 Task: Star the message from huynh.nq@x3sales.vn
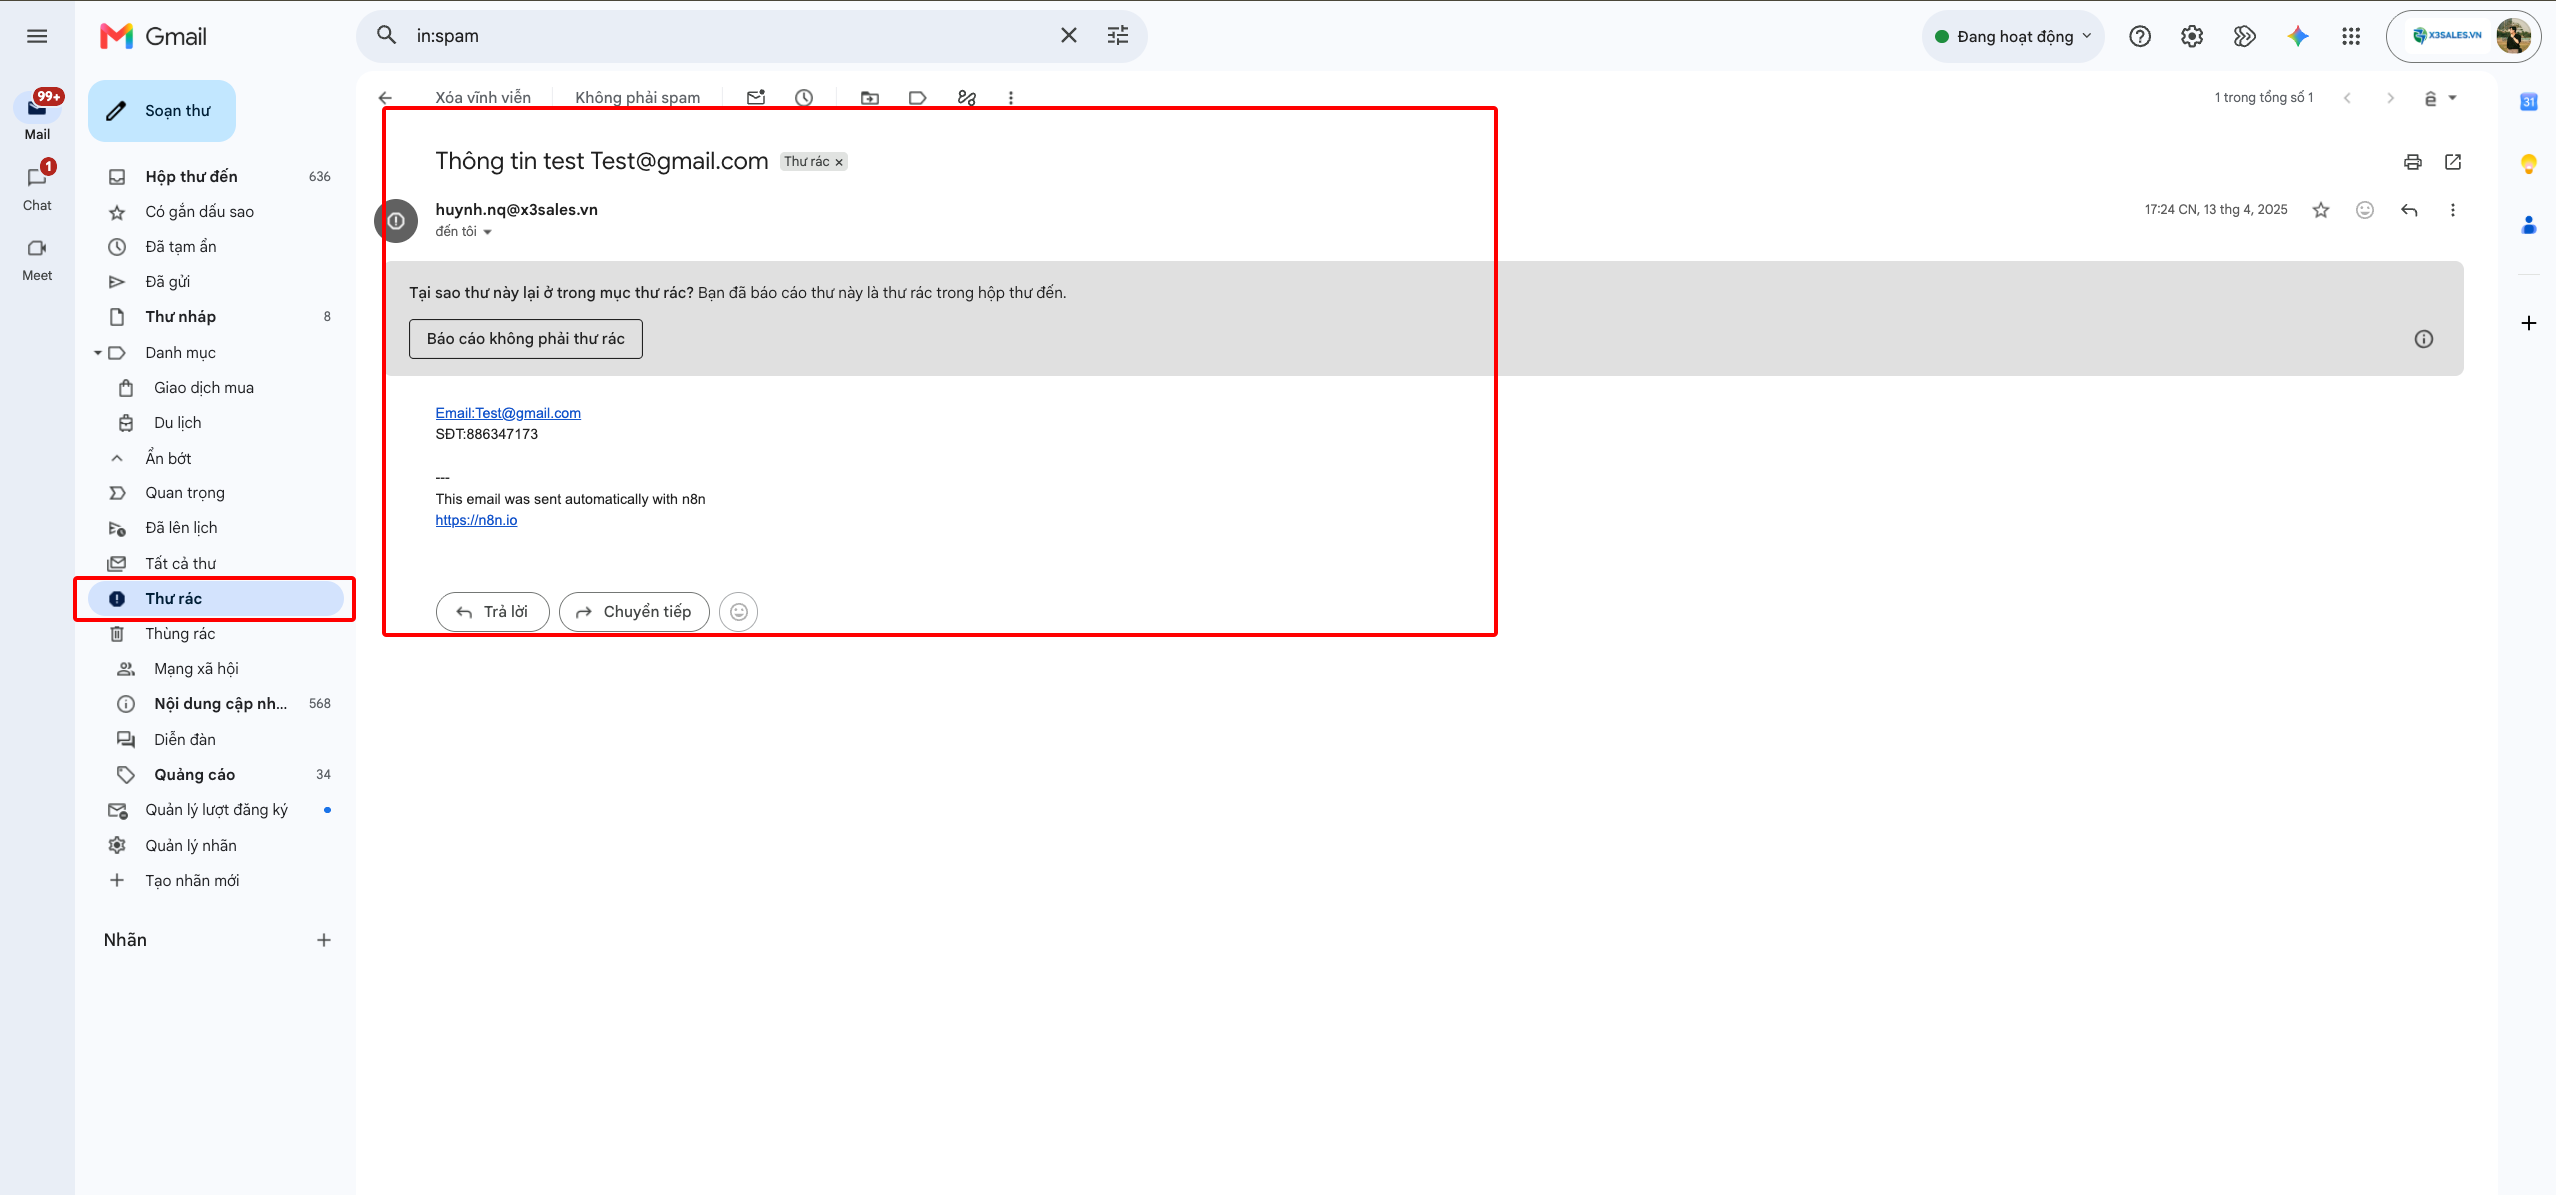(x=2321, y=210)
